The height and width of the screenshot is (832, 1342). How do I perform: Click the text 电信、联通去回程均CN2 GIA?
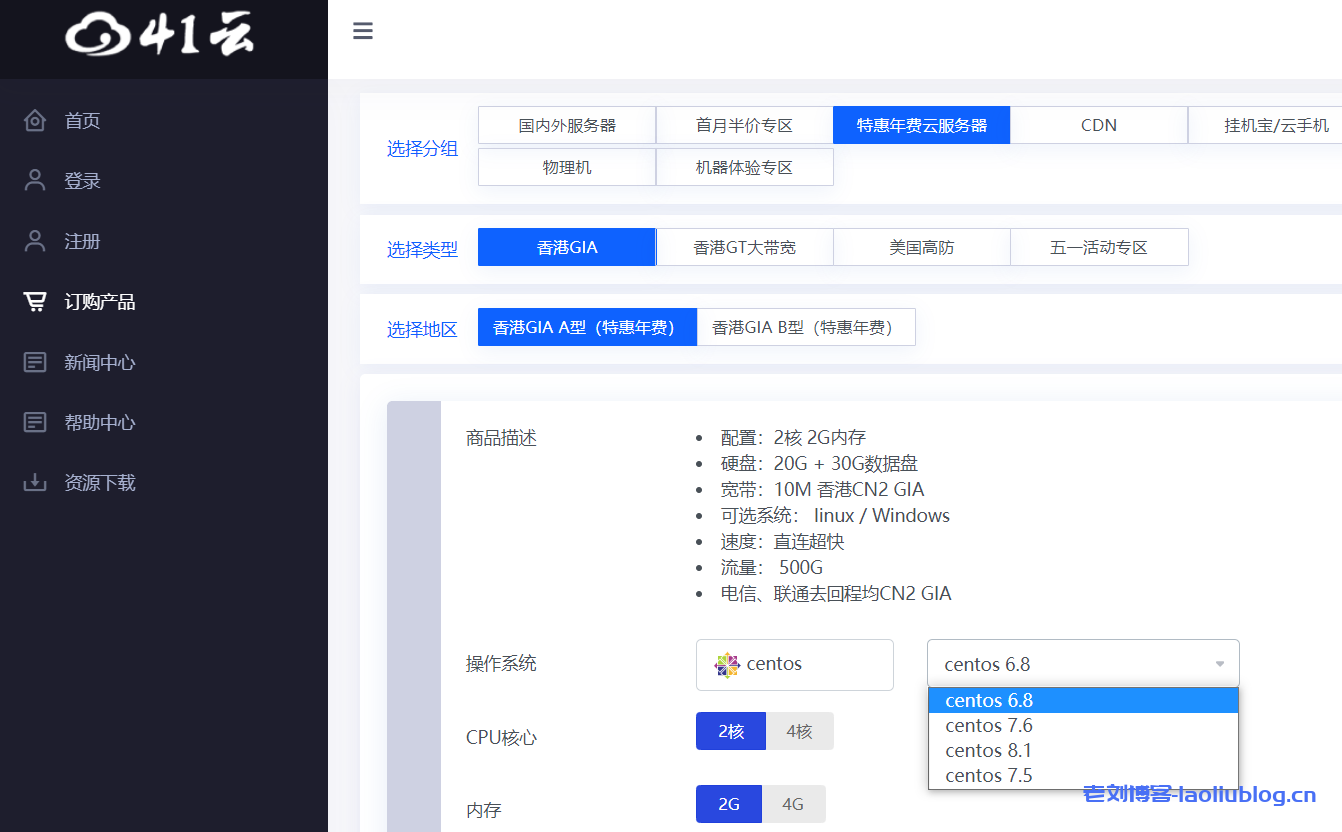[x=836, y=594]
